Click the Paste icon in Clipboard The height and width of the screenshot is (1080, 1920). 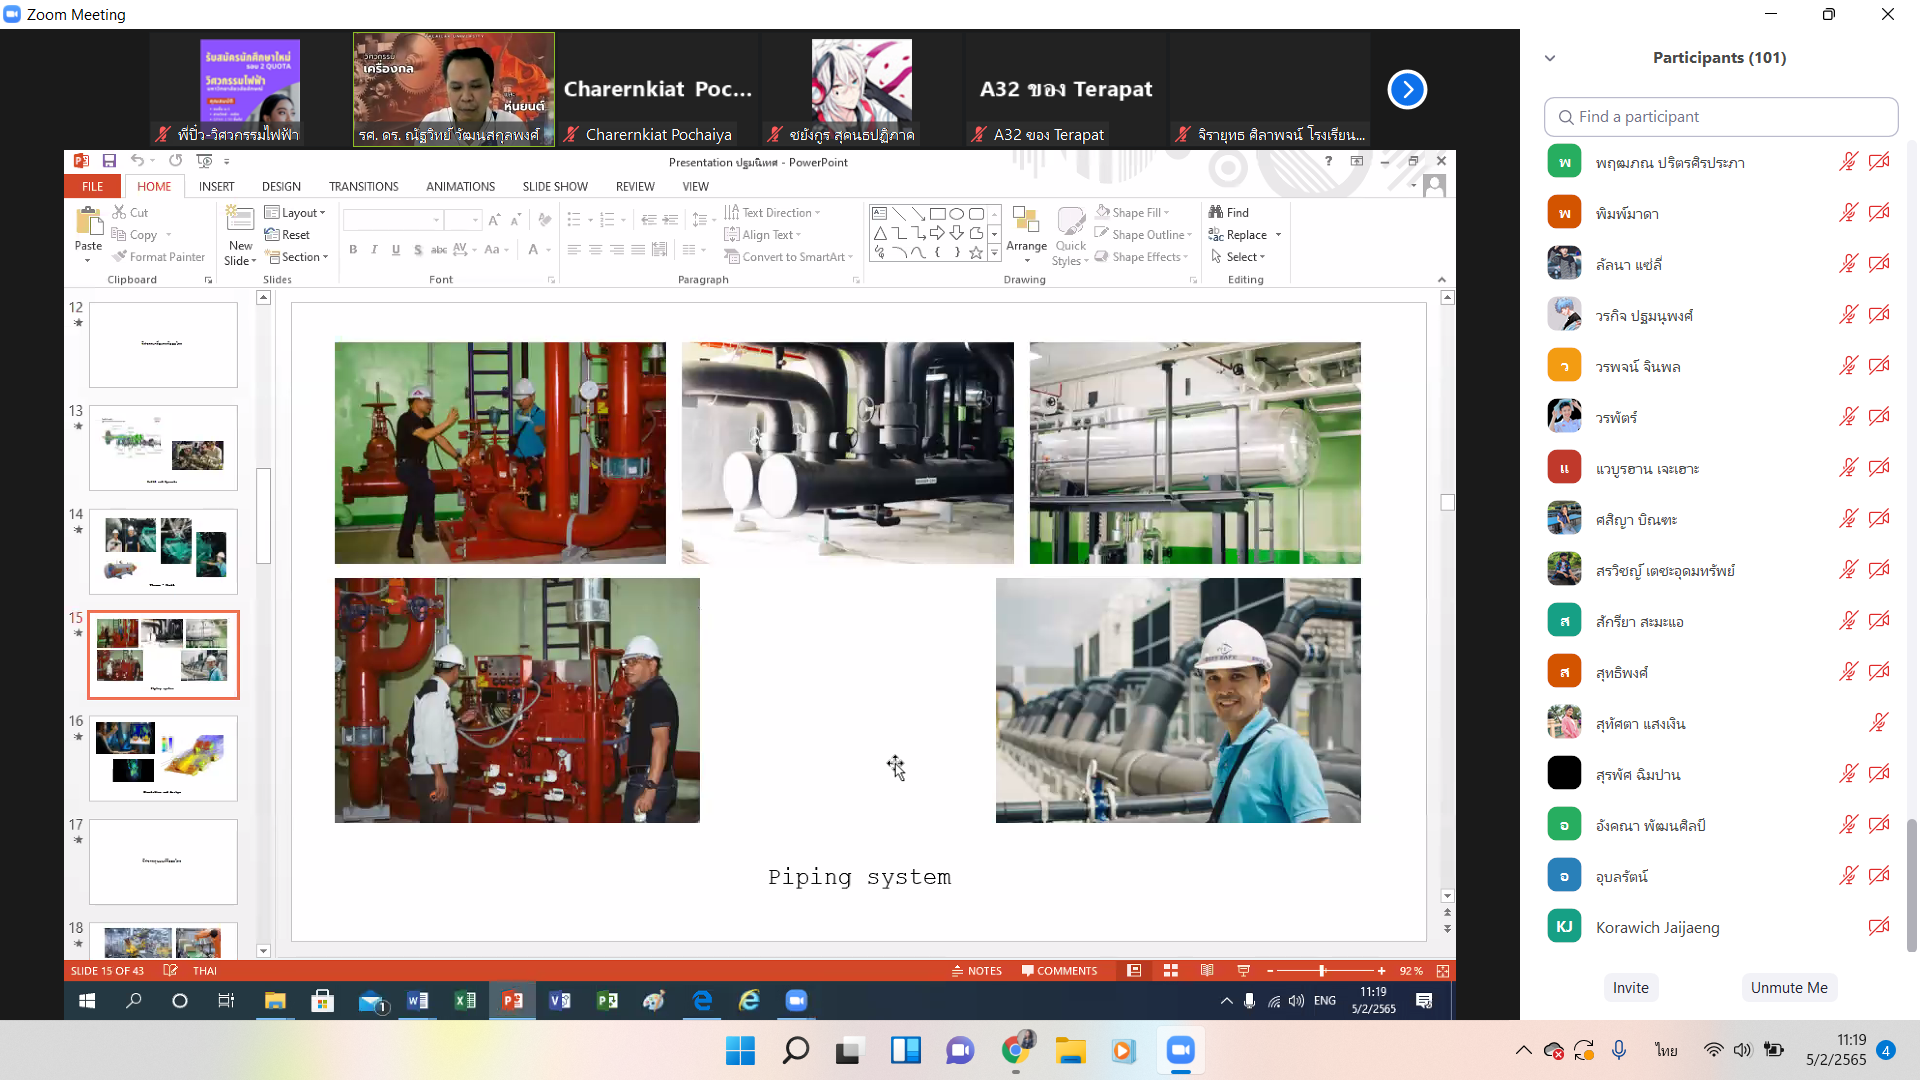88,222
